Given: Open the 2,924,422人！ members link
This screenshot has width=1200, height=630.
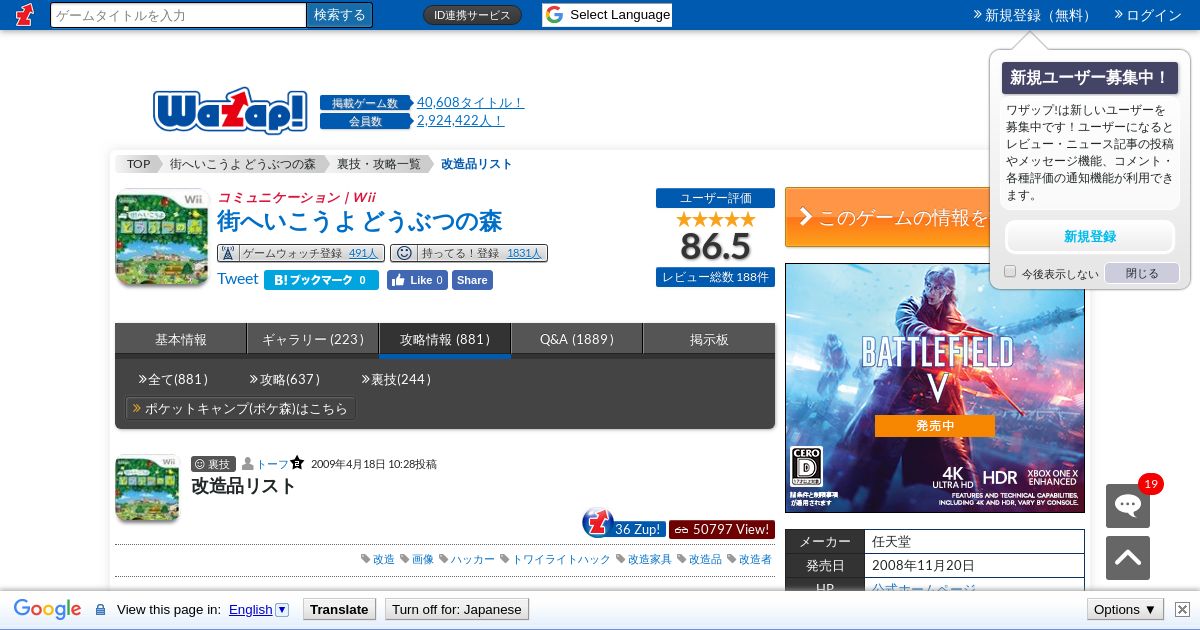Looking at the screenshot, I should 460,120.
